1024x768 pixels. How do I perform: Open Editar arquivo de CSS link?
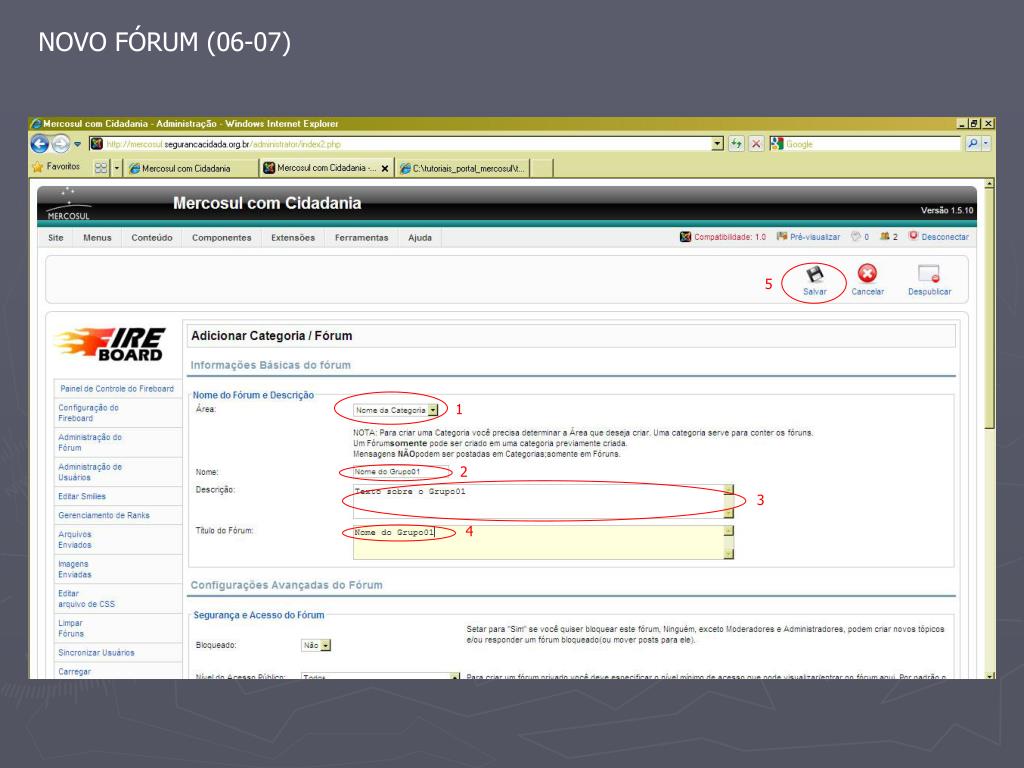[86, 599]
